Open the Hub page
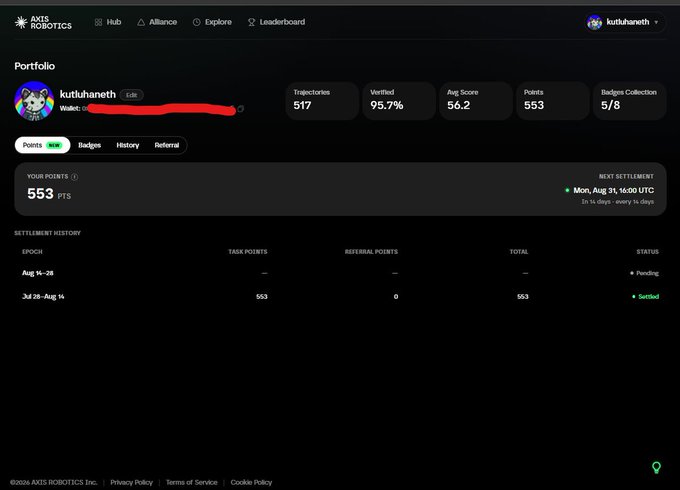This screenshot has width=680, height=490. coord(108,22)
